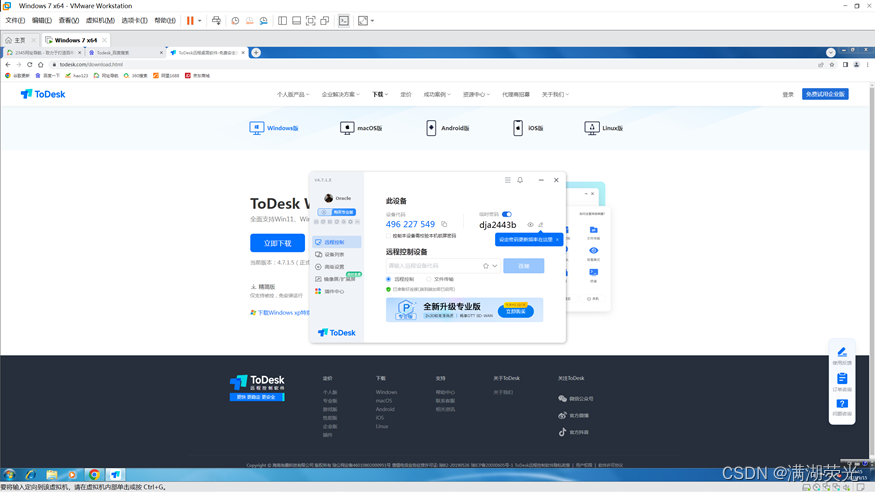
Task: Open VMware 编辑(E) menu
Action: tap(41, 21)
